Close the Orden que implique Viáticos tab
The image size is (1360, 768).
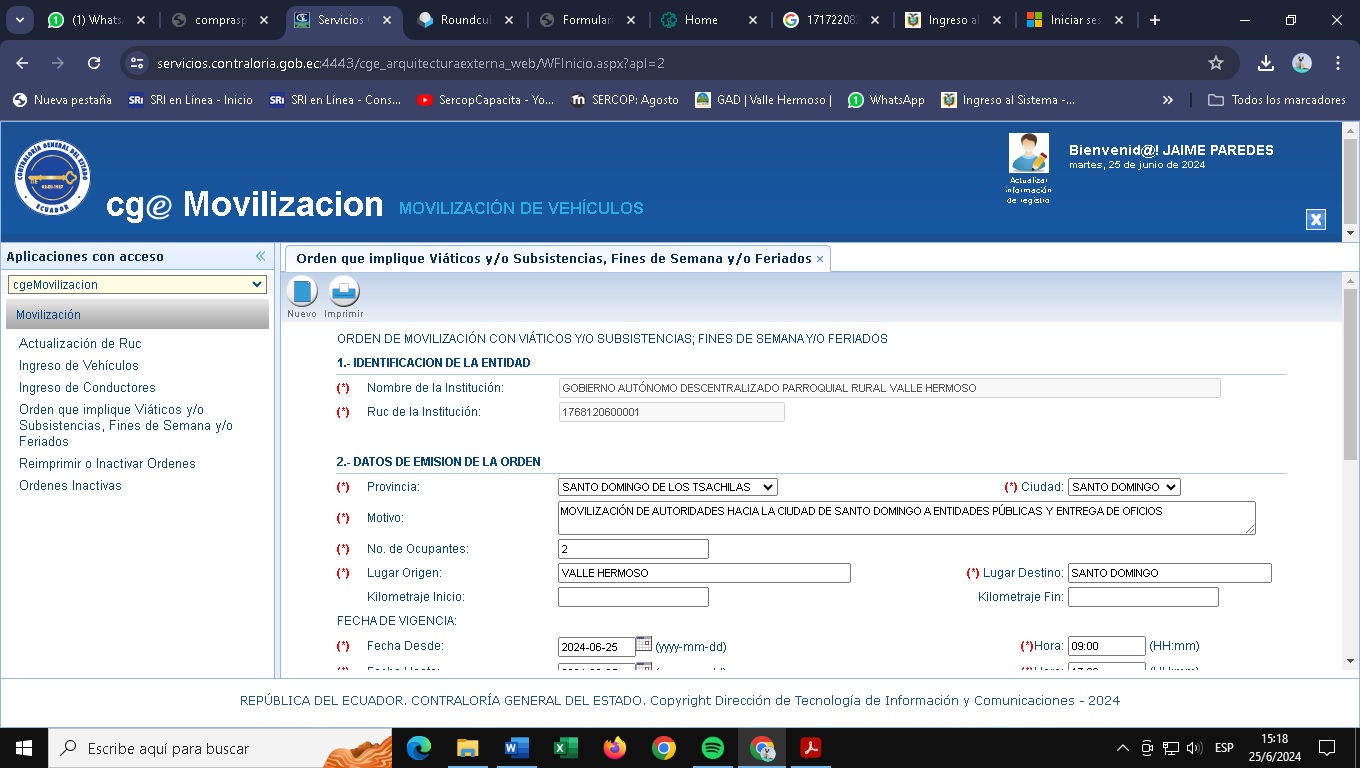[x=820, y=259]
